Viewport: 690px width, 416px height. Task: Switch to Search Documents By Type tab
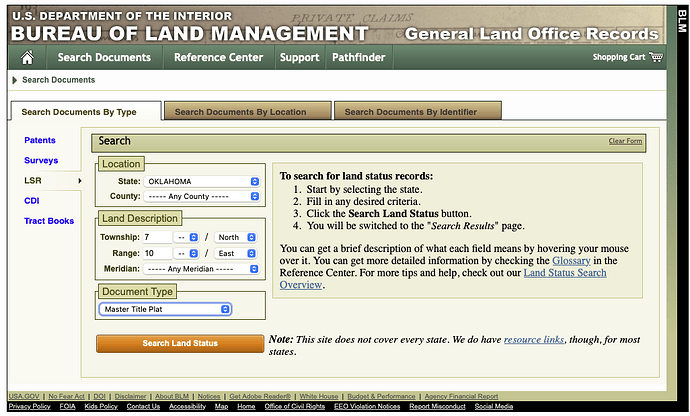85,112
